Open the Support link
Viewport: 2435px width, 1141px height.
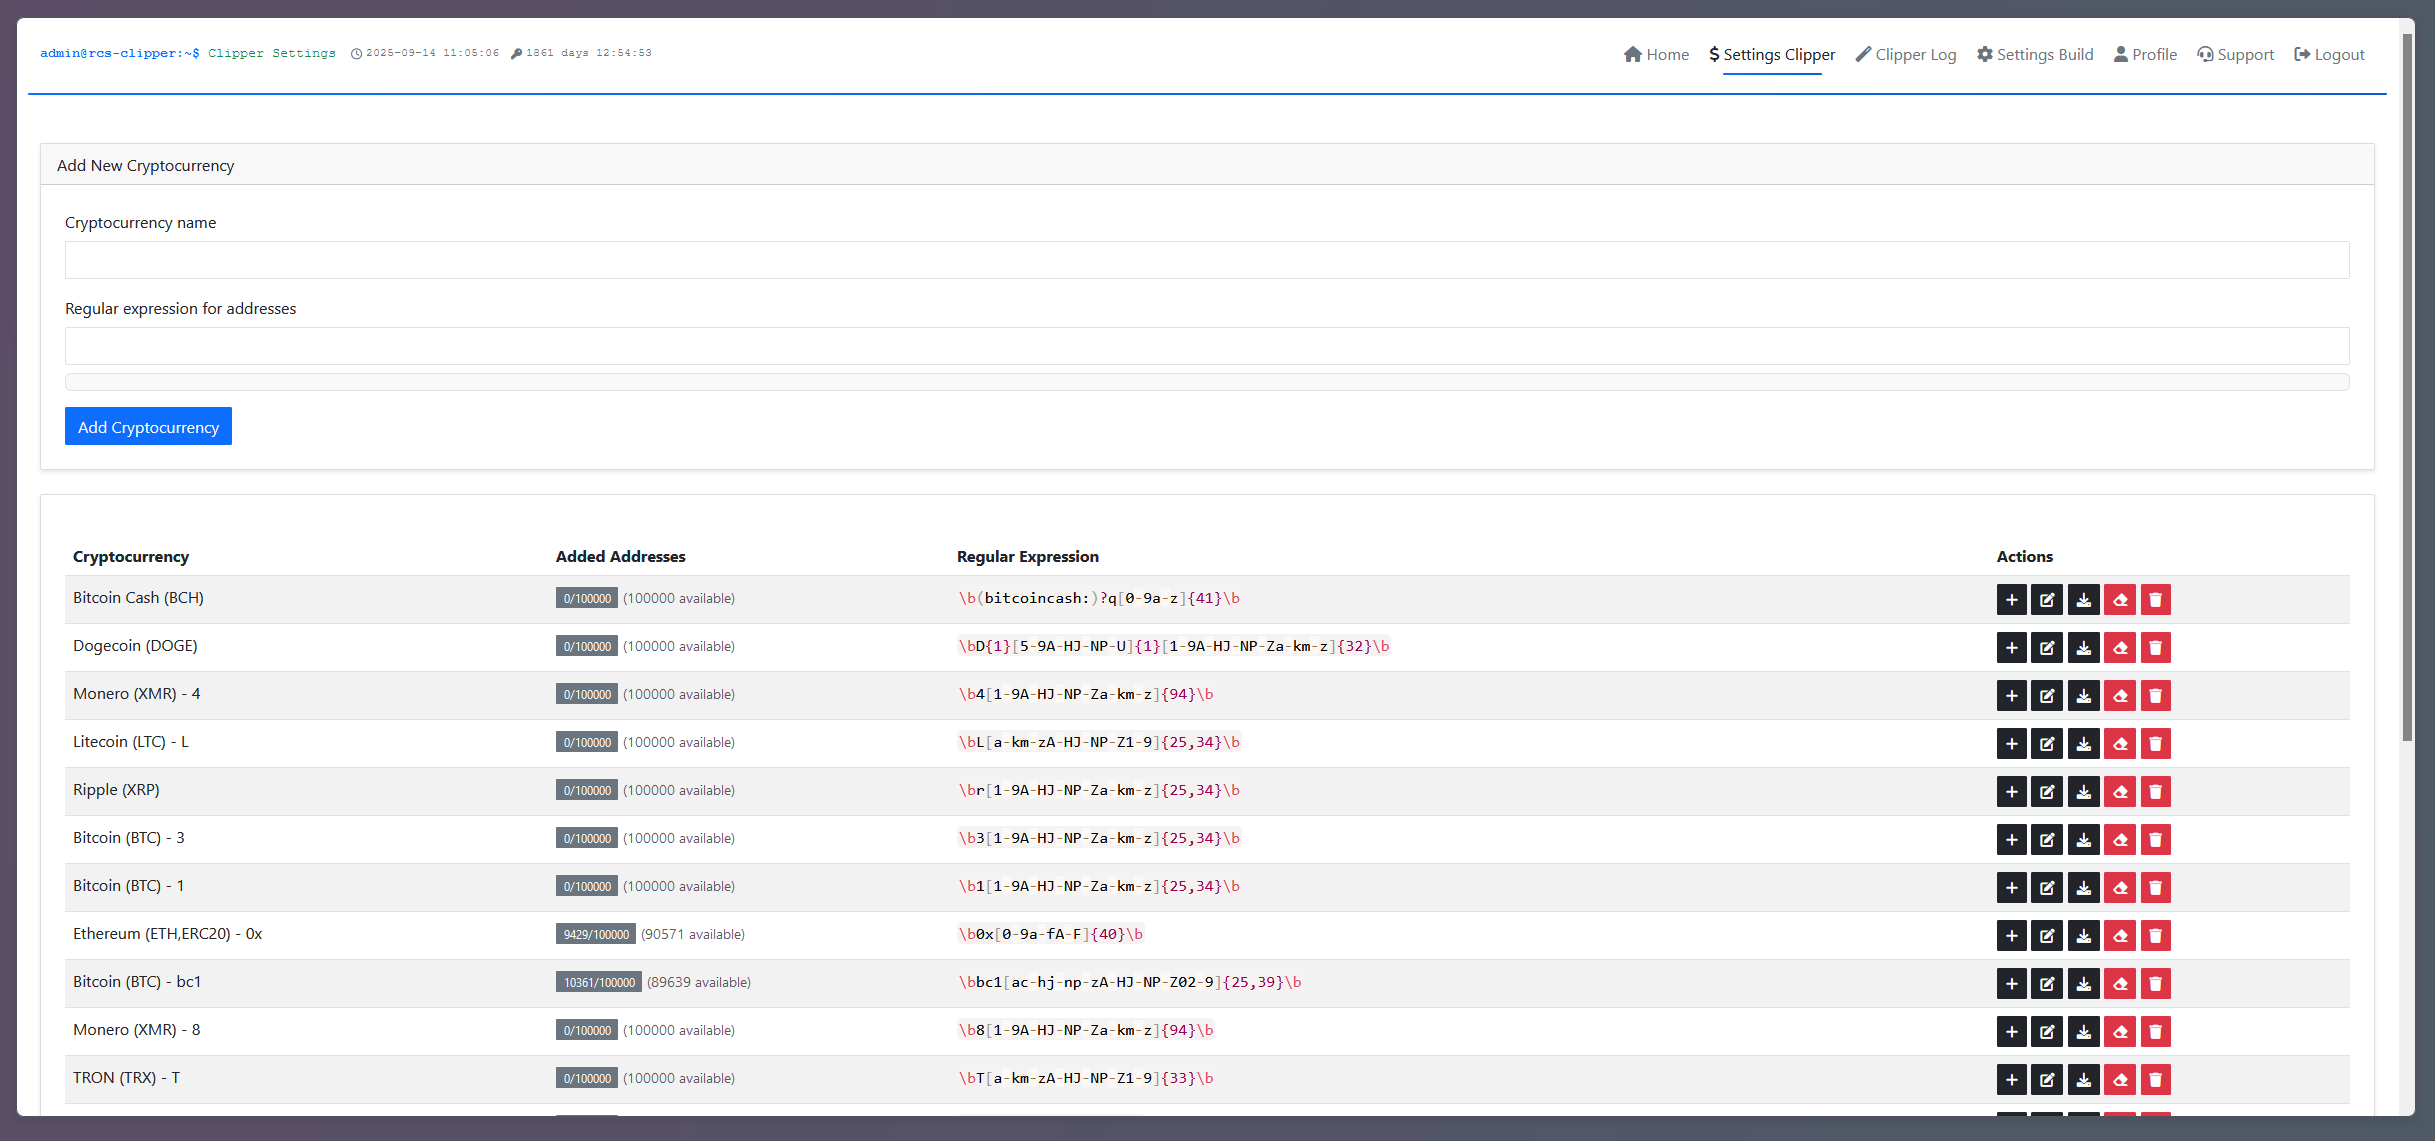pos(2235,54)
